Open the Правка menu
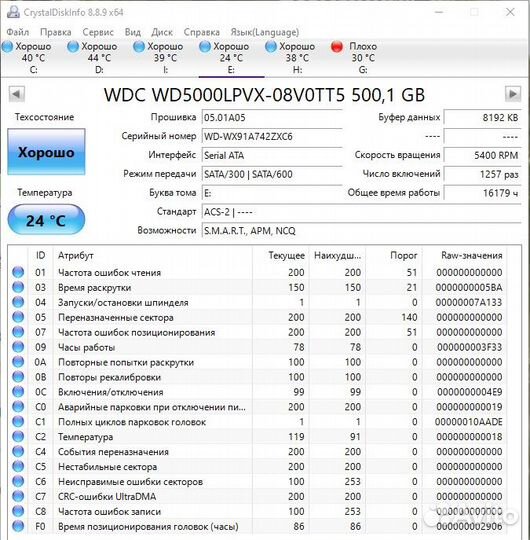Screen dimensions: 530x540 click(55, 32)
